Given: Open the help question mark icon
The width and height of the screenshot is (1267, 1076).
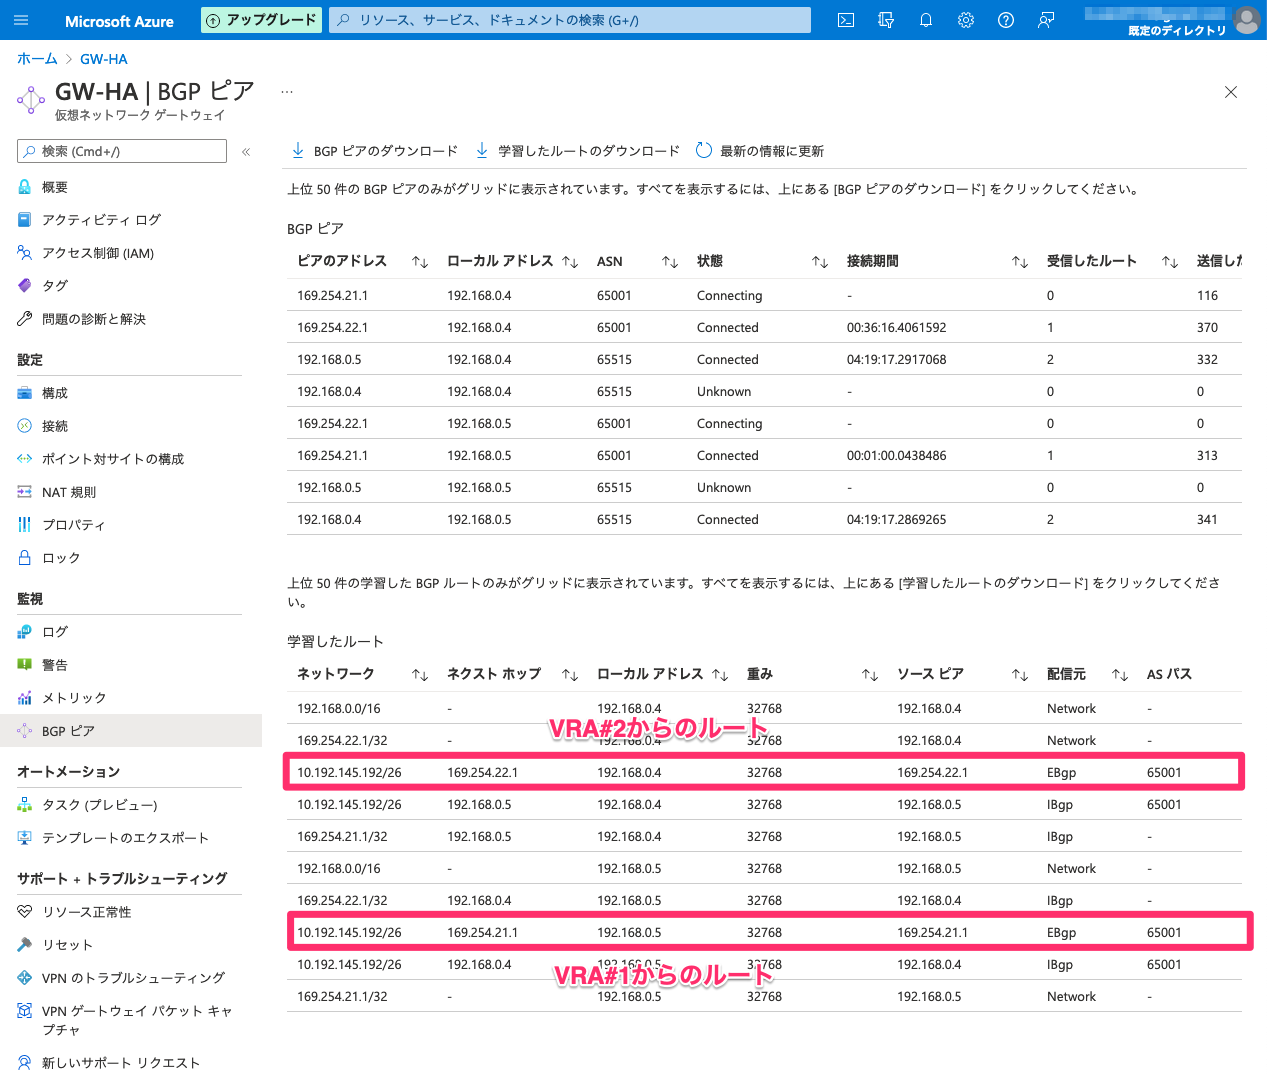Looking at the screenshot, I should click(1006, 20).
